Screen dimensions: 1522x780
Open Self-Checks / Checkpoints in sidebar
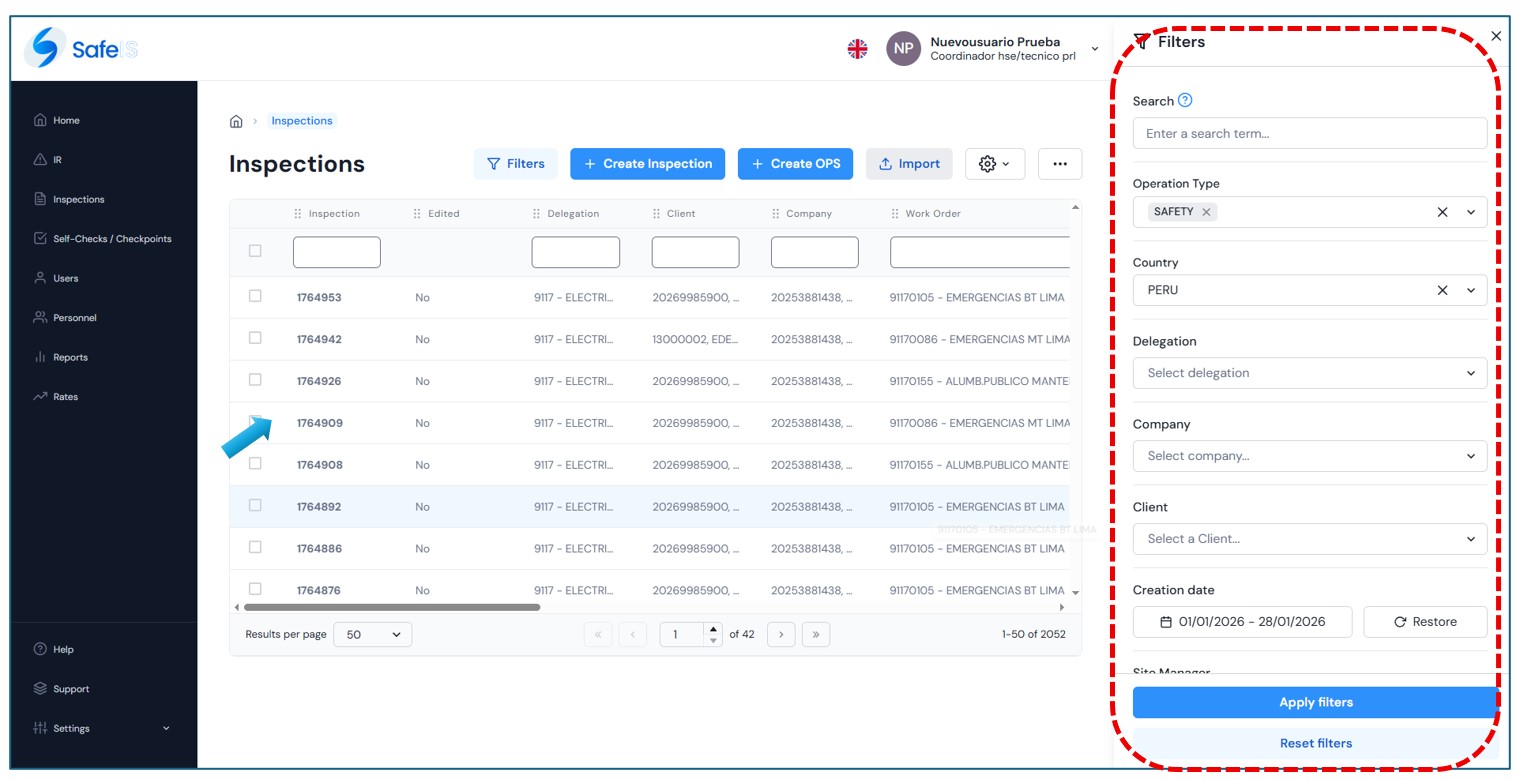[111, 239]
